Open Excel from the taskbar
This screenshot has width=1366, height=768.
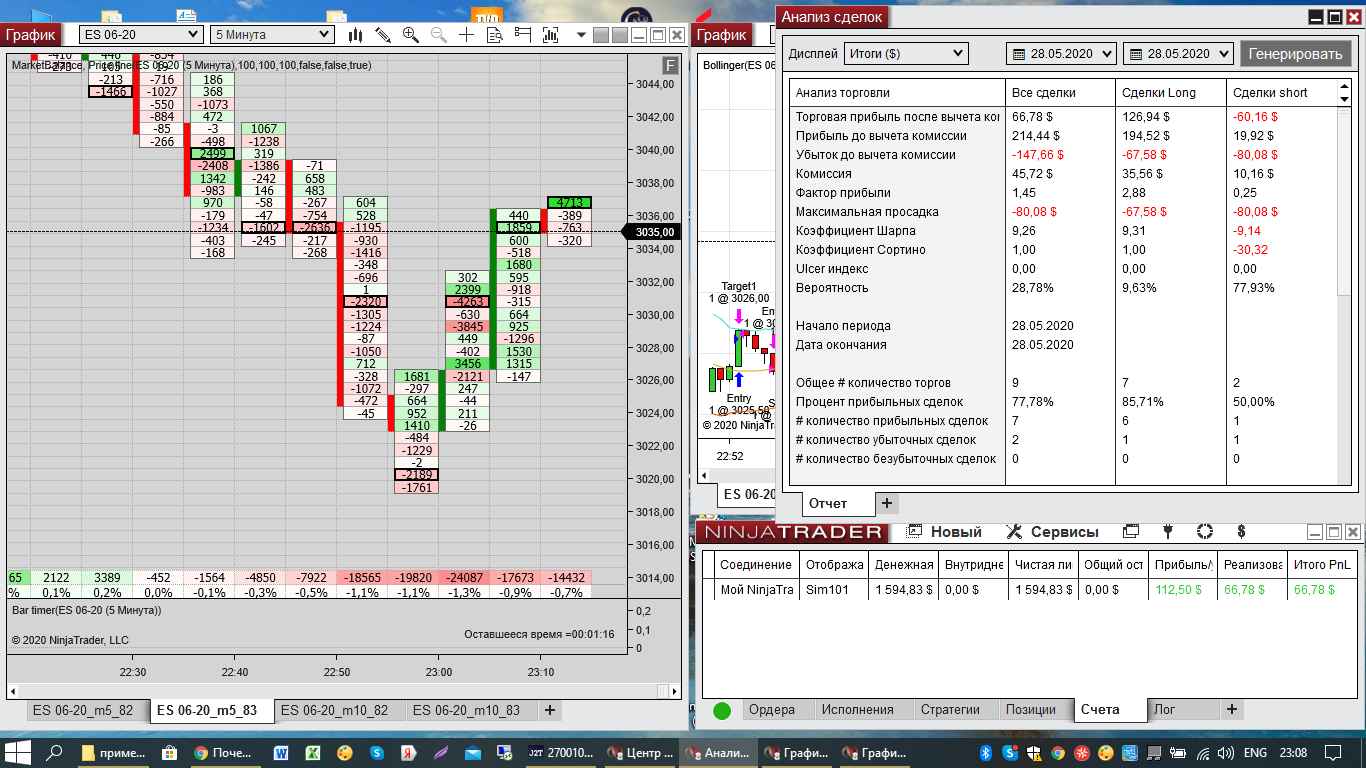point(312,752)
